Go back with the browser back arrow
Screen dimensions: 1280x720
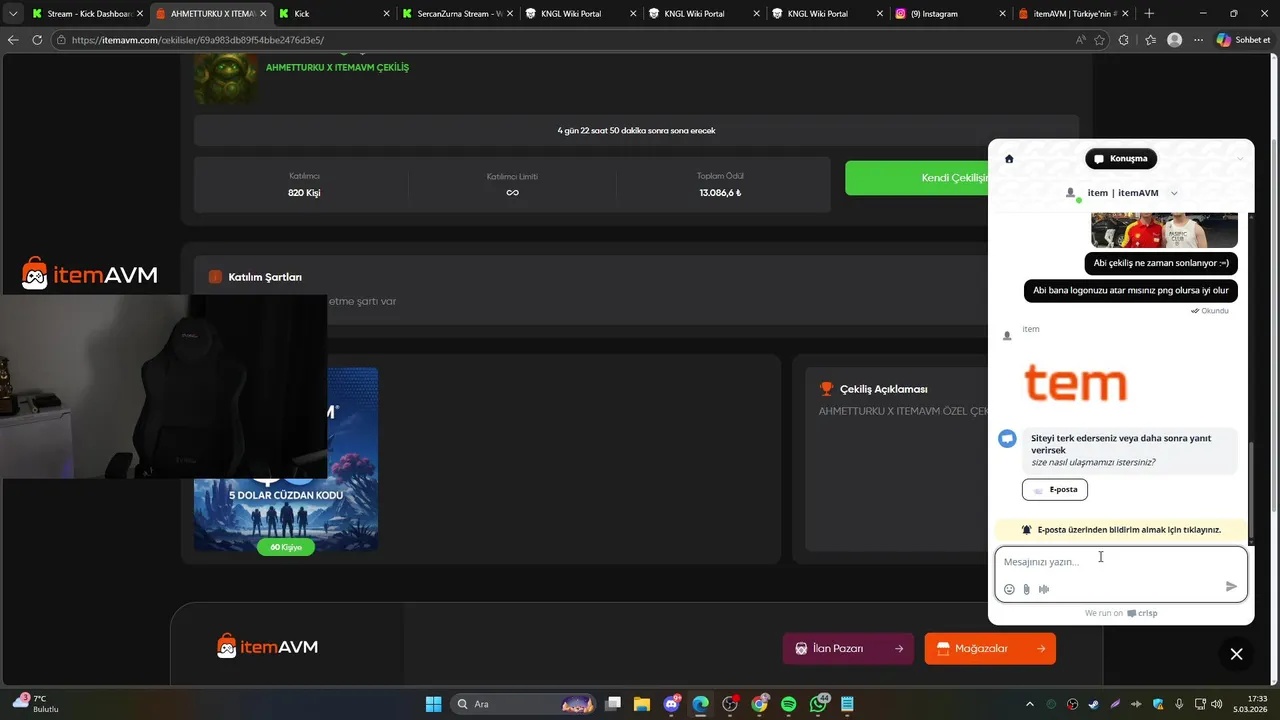(x=13, y=40)
